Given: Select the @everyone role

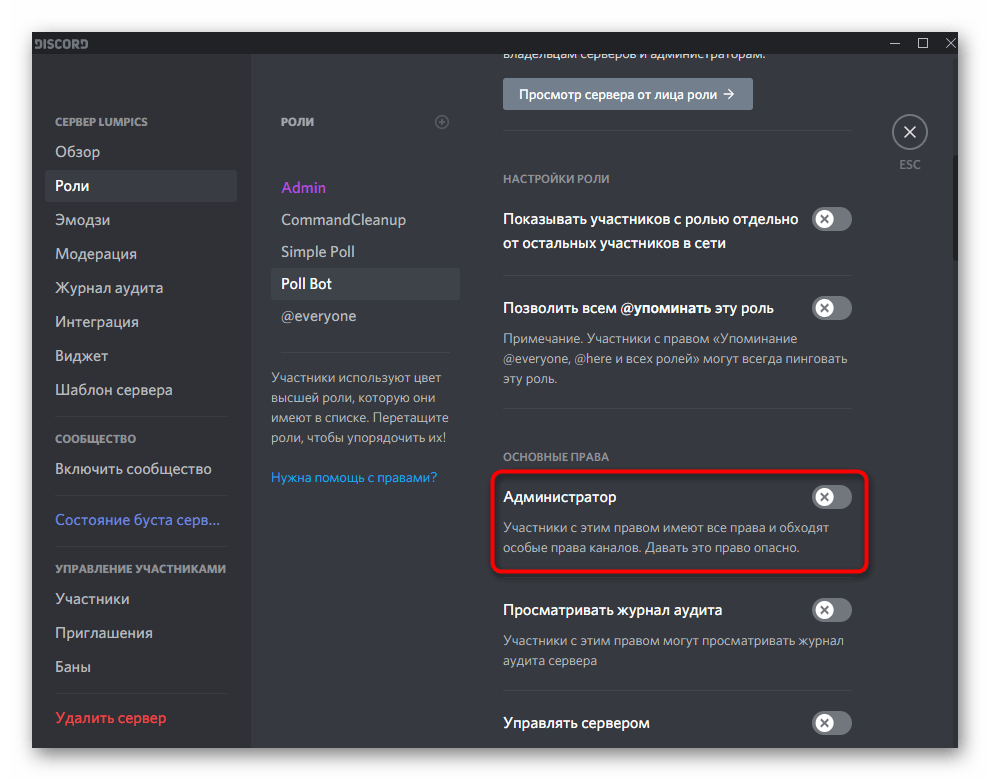Looking at the screenshot, I should pos(365,316).
